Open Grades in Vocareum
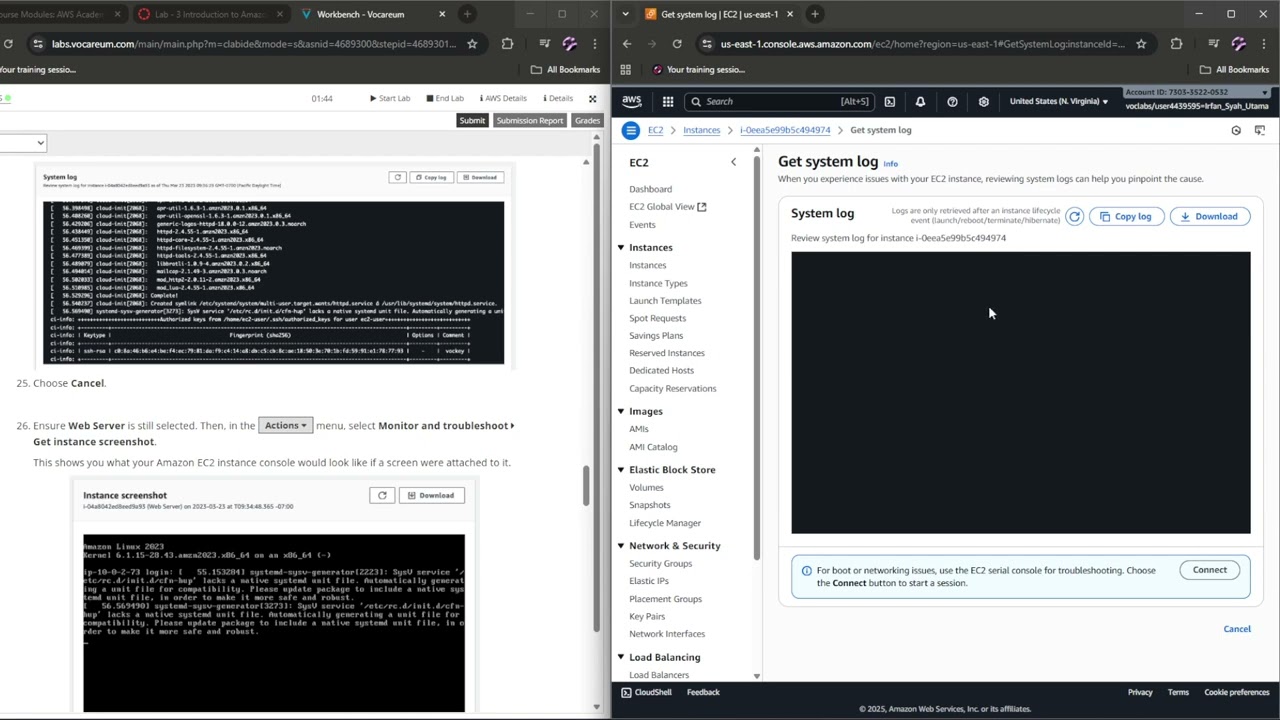Image resolution: width=1280 pixels, height=720 pixels. pyautogui.click(x=587, y=121)
